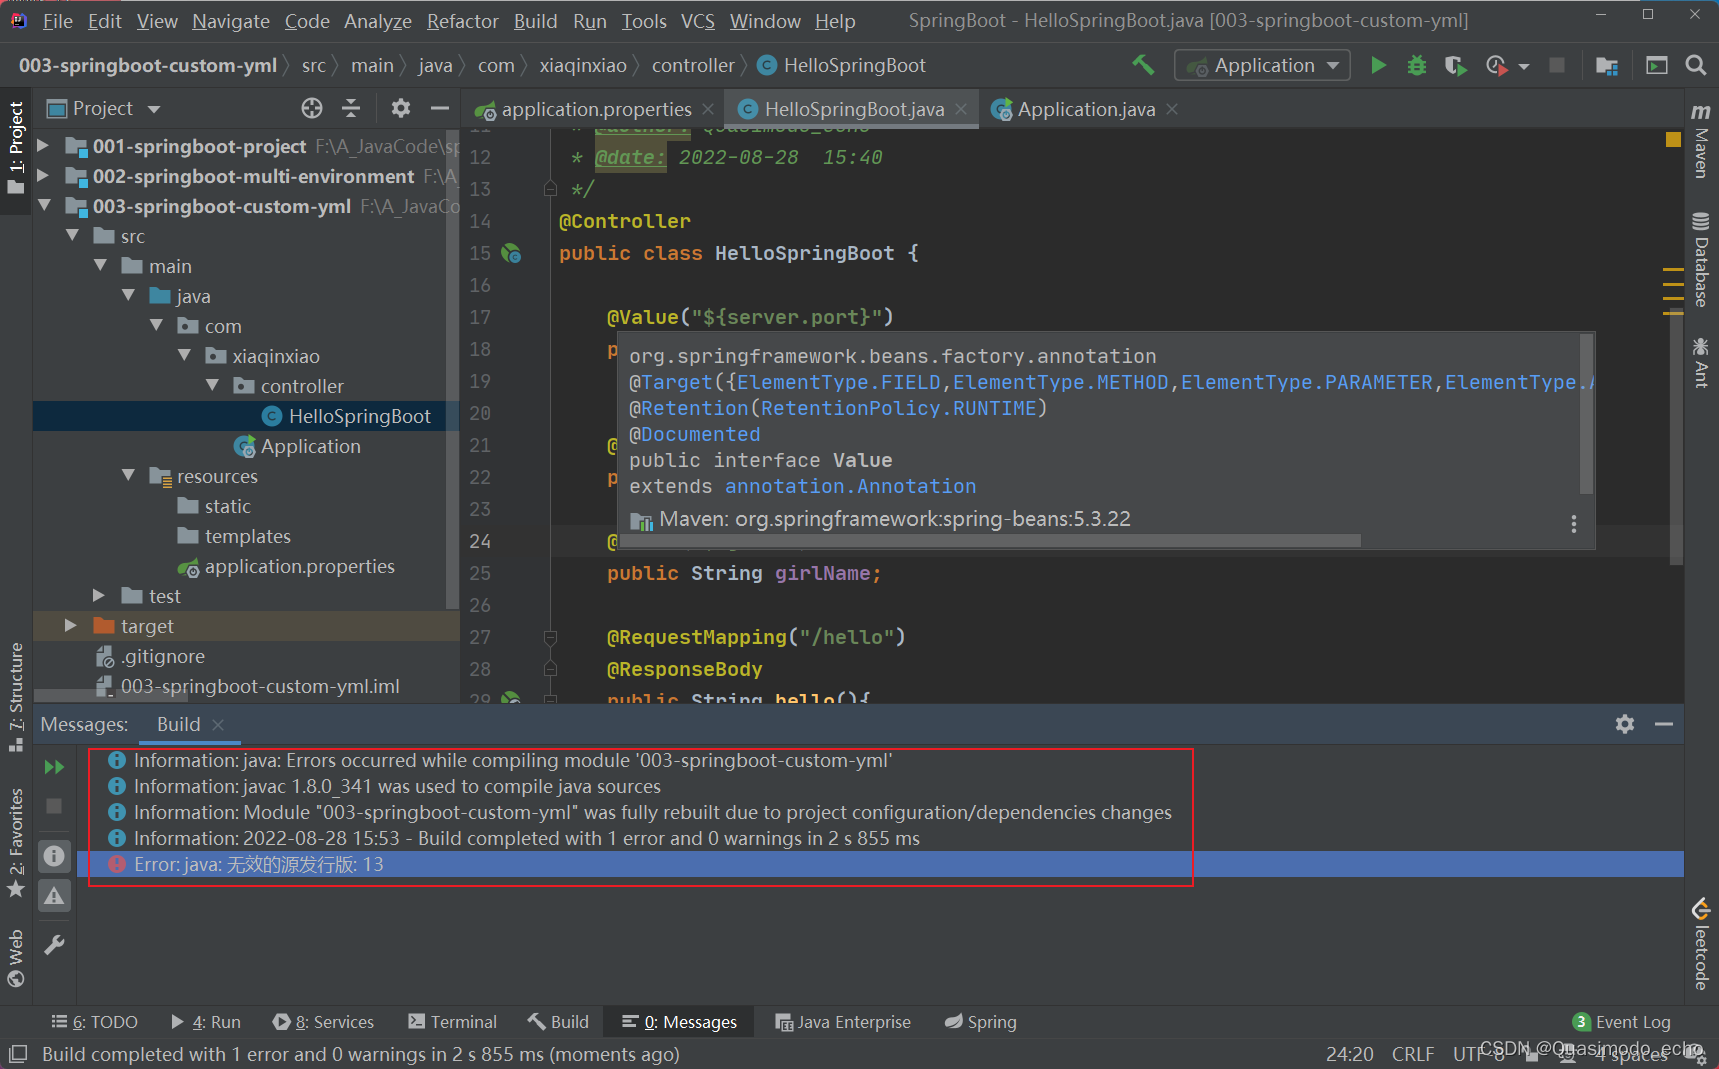Image resolution: width=1719 pixels, height=1069 pixels.
Task: Rerun build with green double arrow
Action: click(x=54, y=767)
